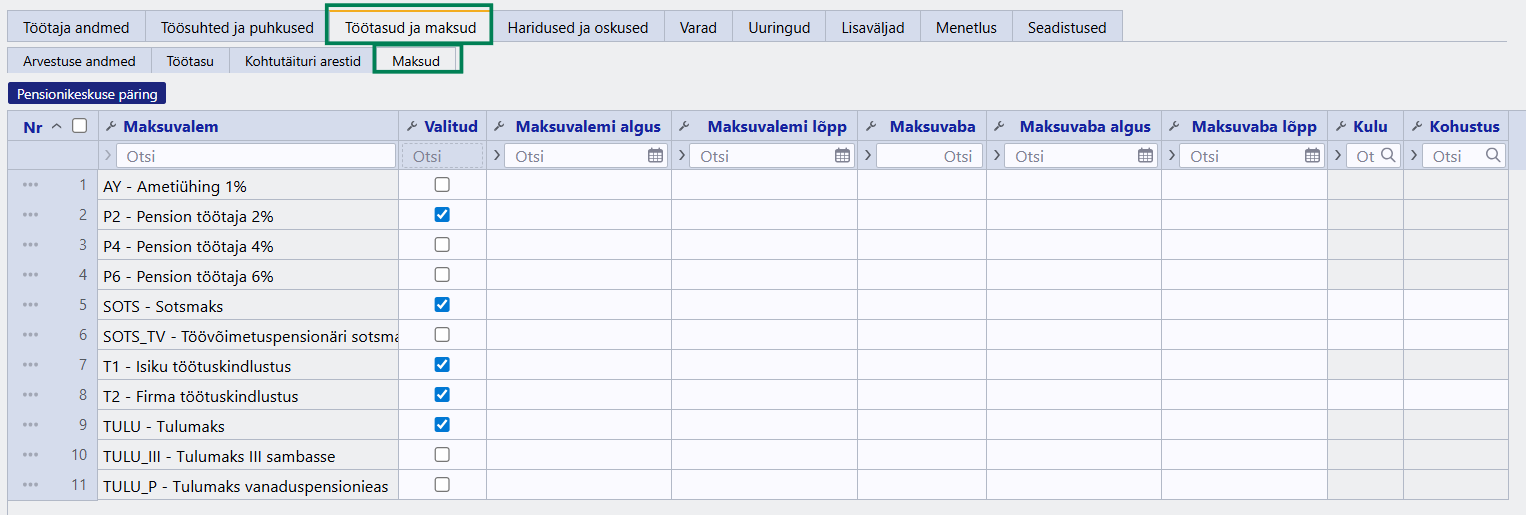
Task: Open the Töötasu sub-tab
Action: 190,61
